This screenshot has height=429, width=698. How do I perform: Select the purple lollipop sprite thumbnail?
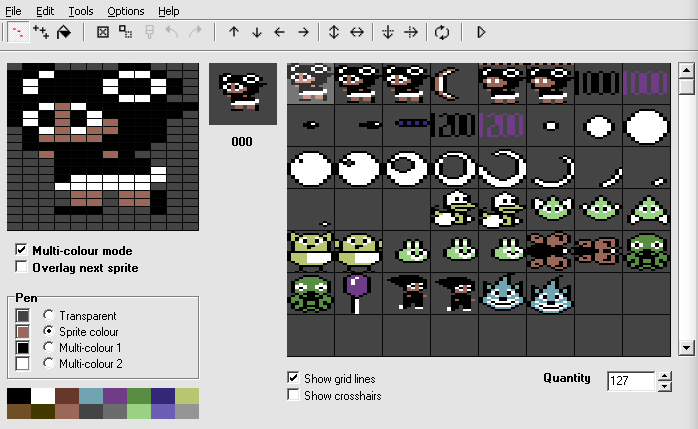[x=358, y=294]
